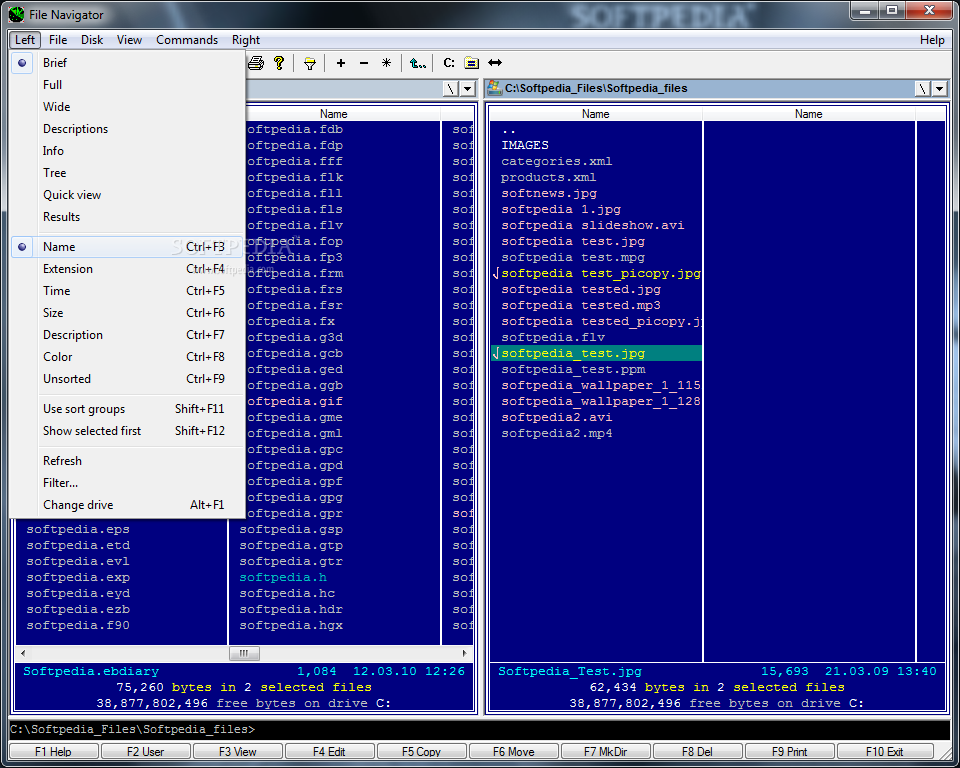Click the F3 View button

(238, 751)
